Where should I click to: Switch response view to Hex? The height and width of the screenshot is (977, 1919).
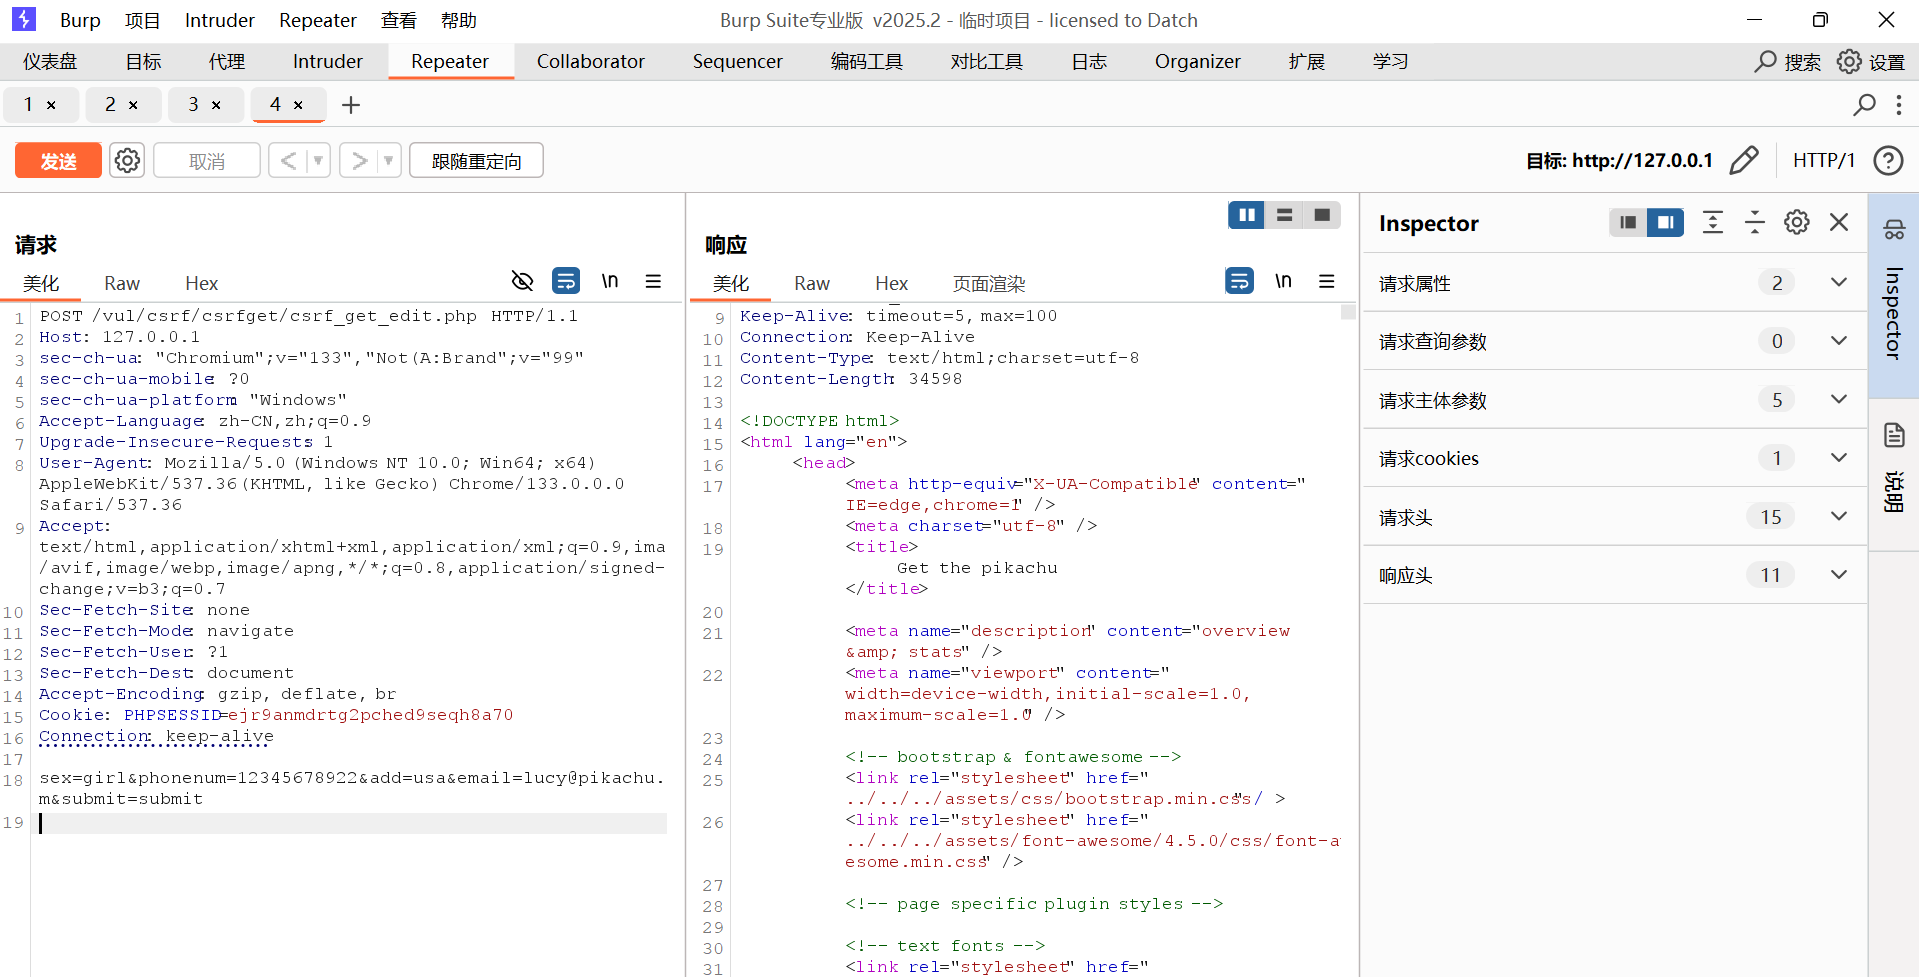(x=891, y=283)
